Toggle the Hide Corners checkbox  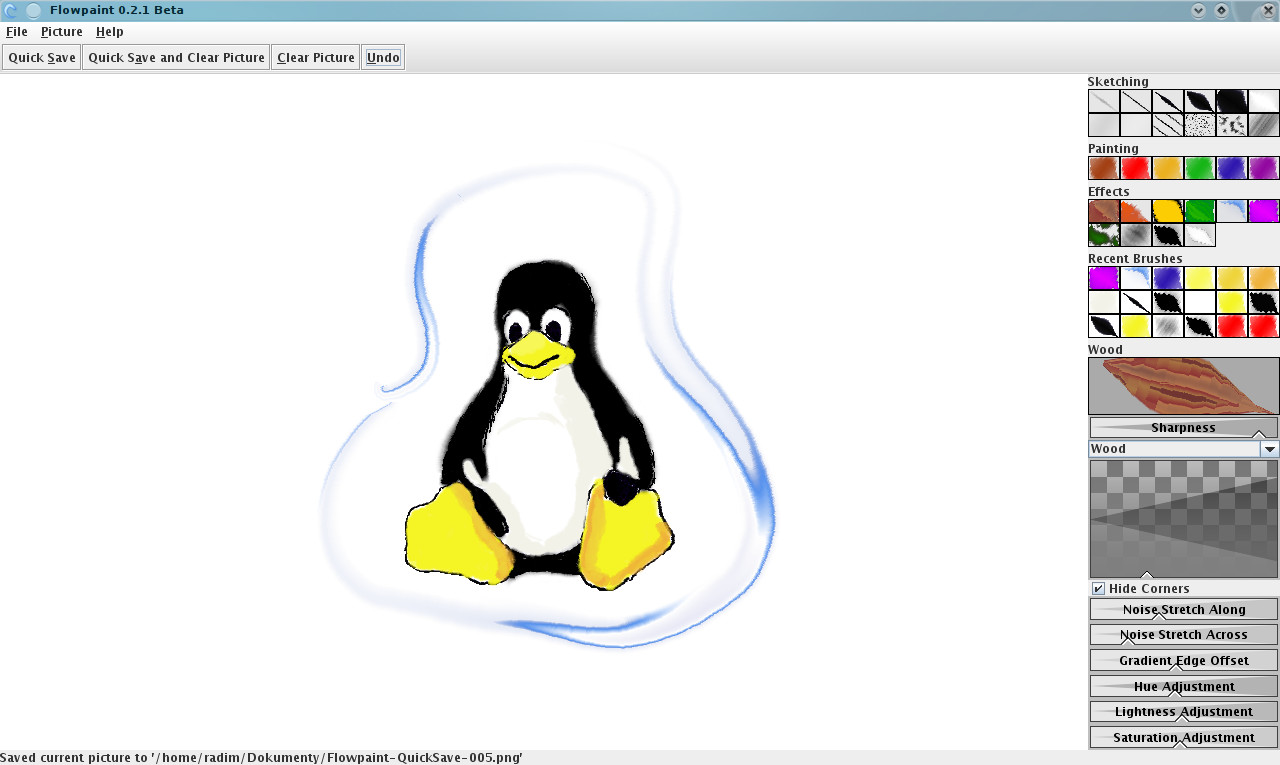pos(1098,589)
